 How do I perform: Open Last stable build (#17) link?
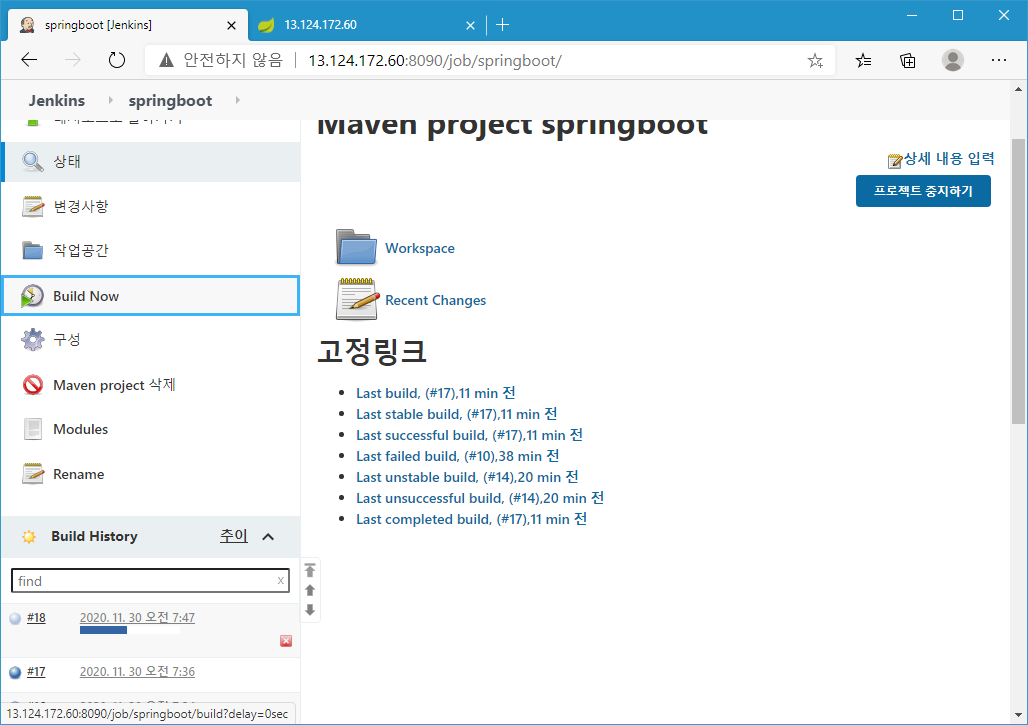click(x=456, y=414)
